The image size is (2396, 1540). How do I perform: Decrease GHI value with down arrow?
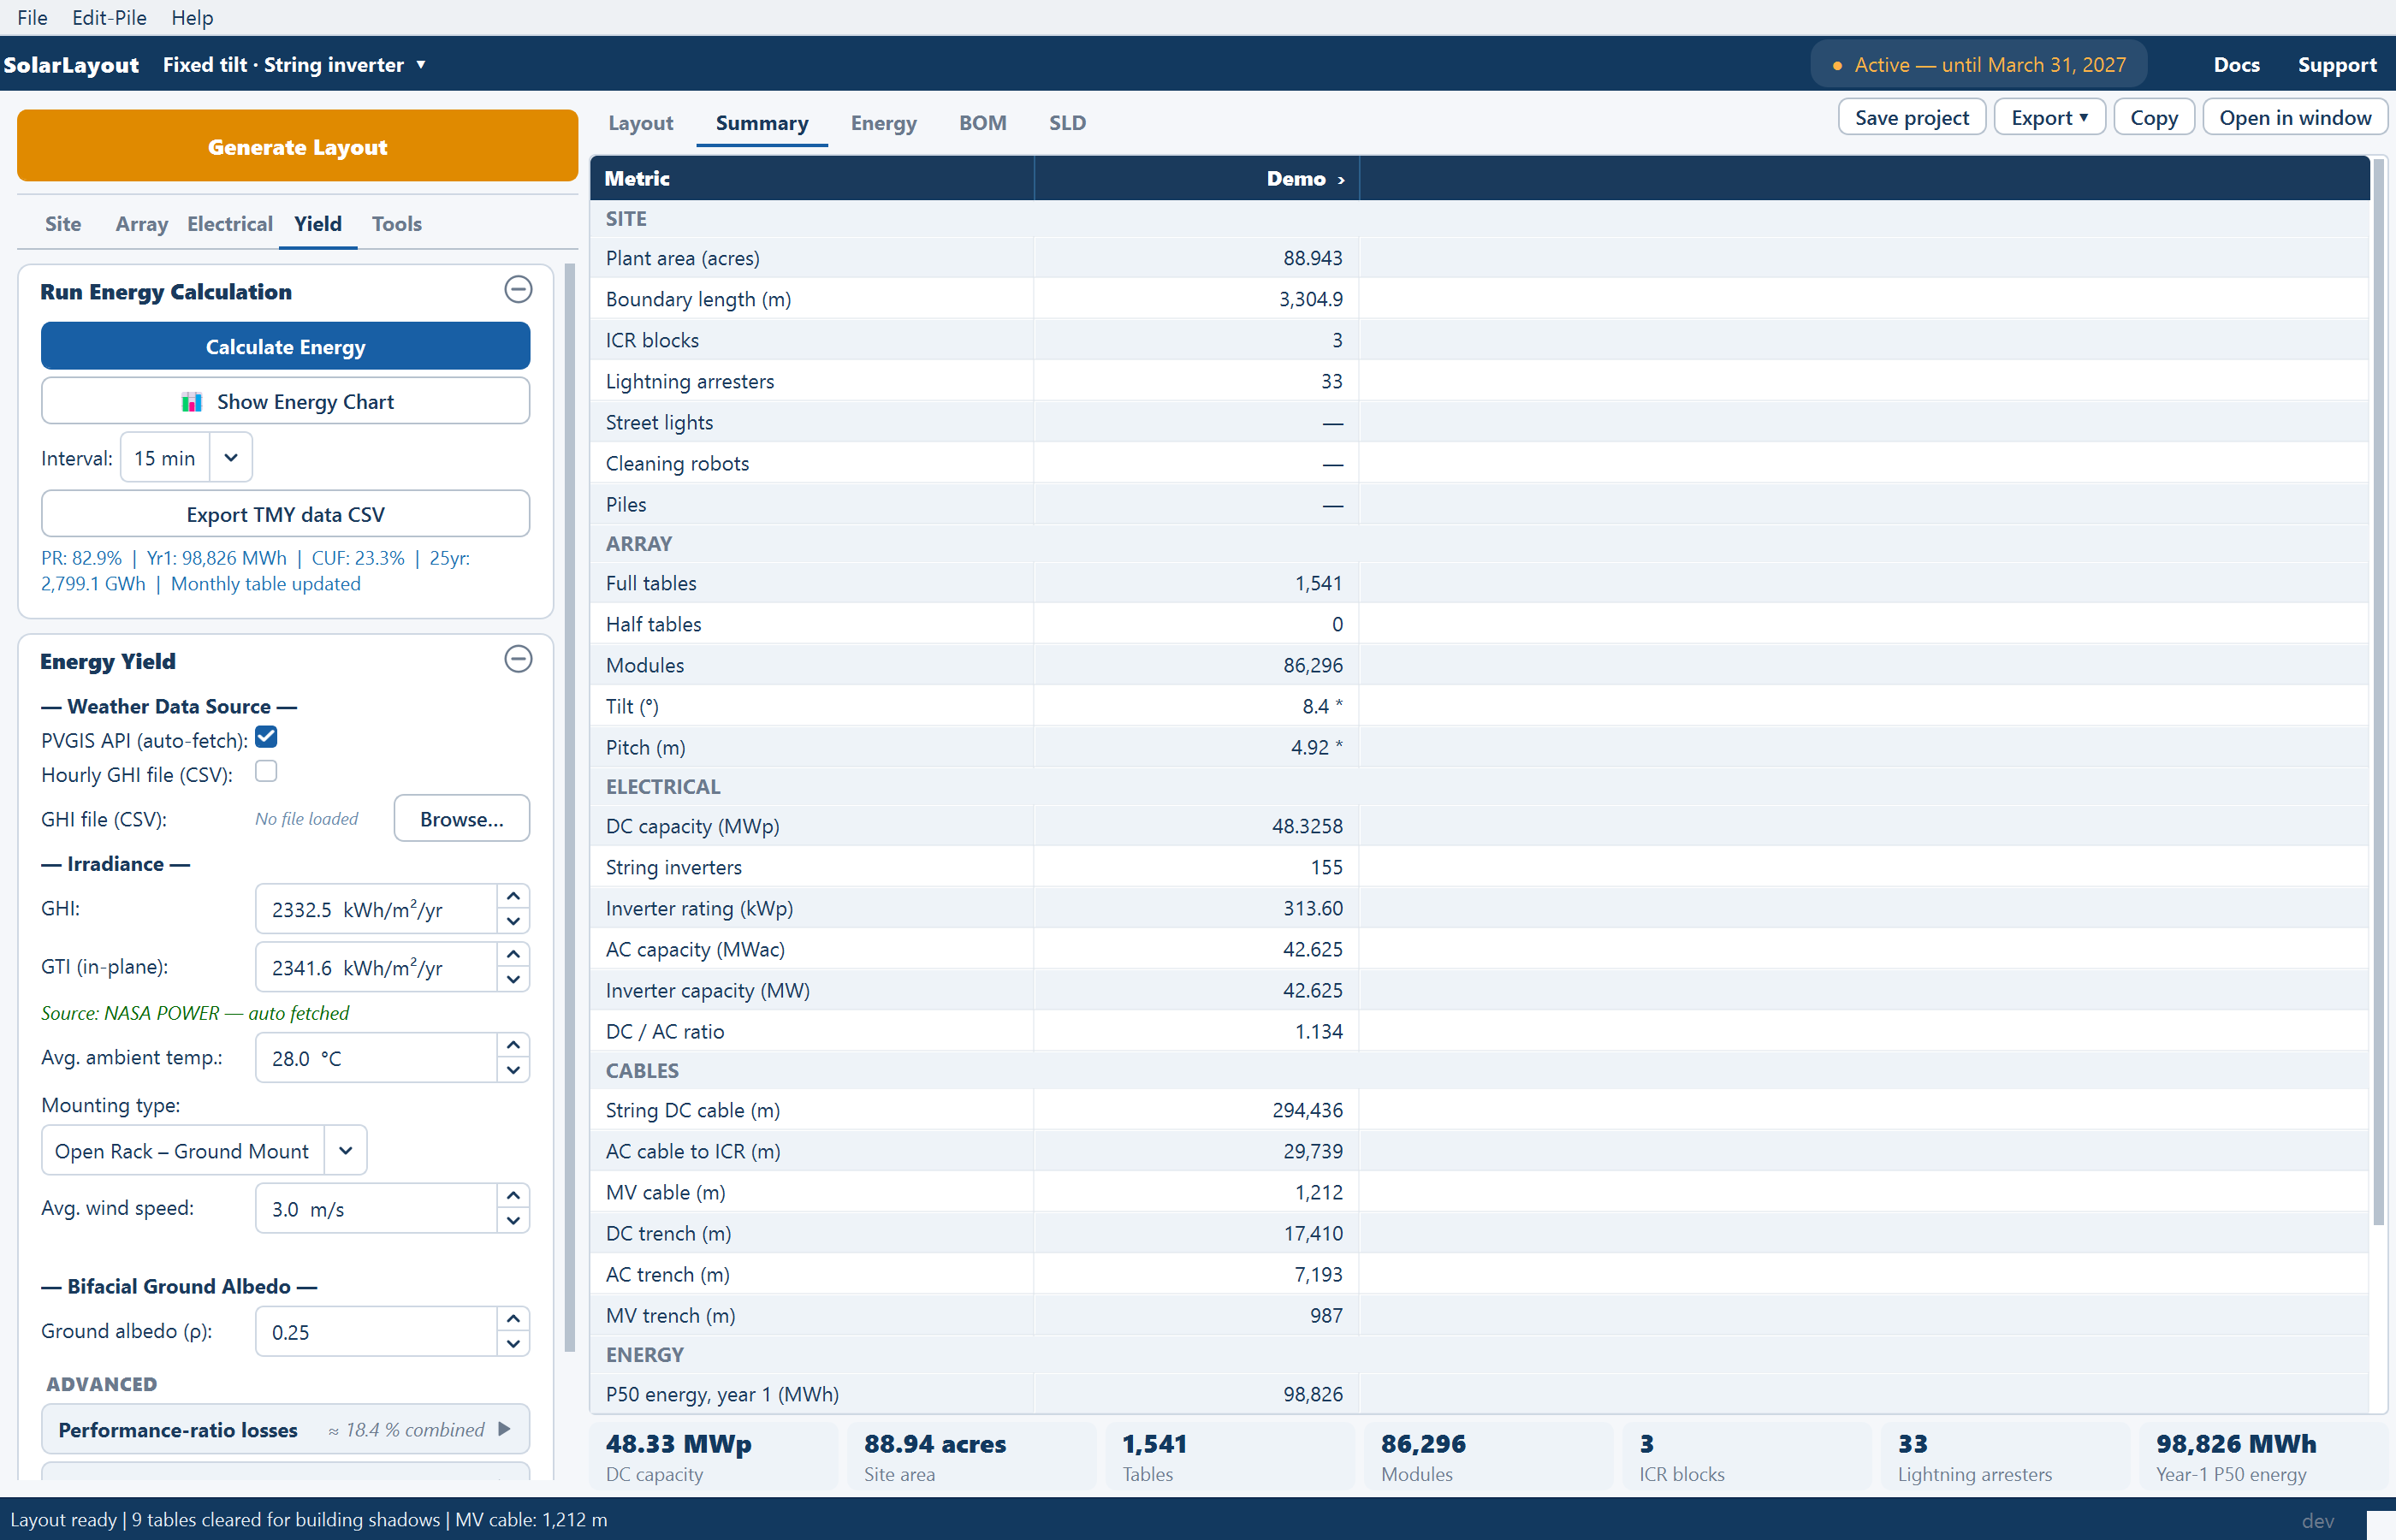coord(513,921)
